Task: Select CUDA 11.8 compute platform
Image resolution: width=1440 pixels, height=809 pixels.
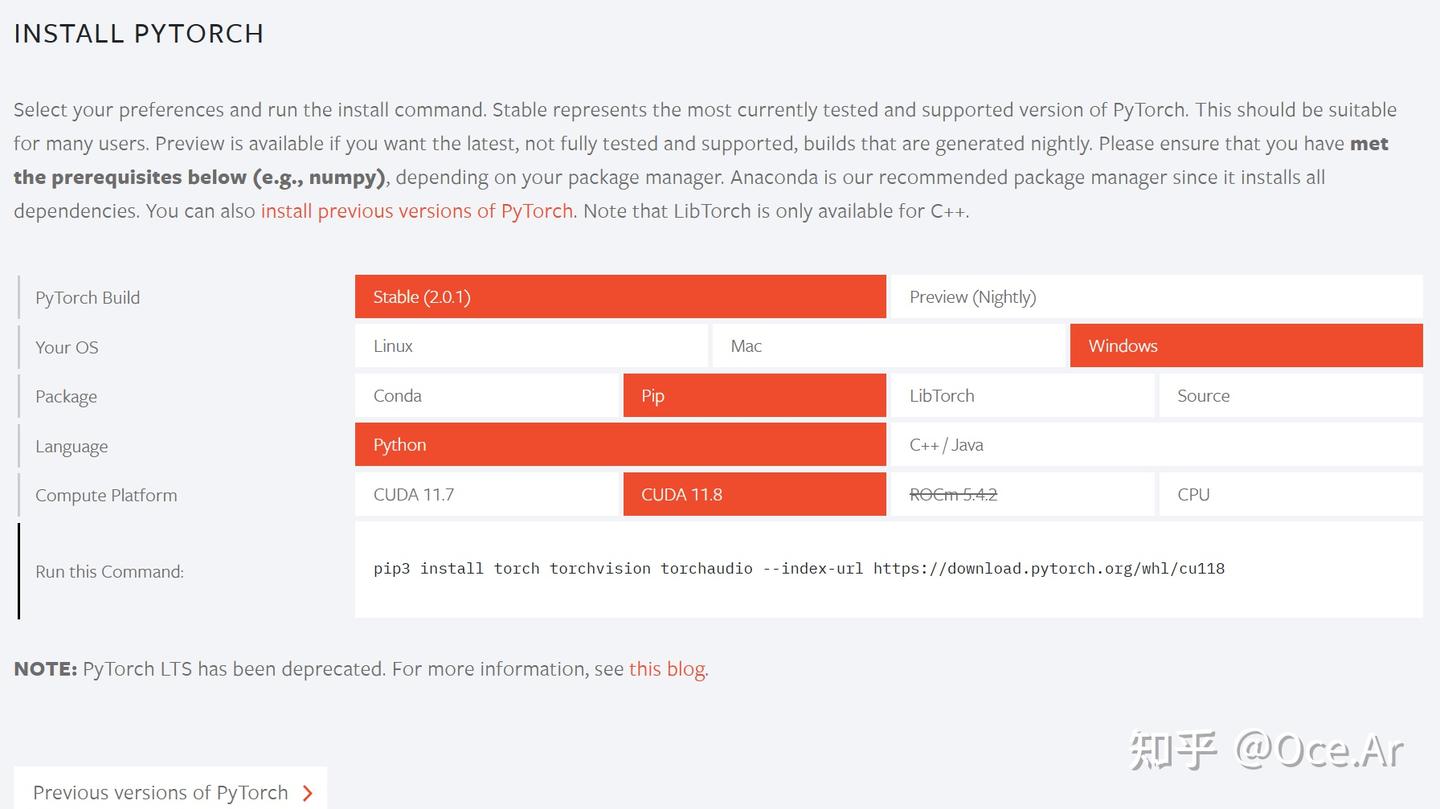Action: coord(754,495)
